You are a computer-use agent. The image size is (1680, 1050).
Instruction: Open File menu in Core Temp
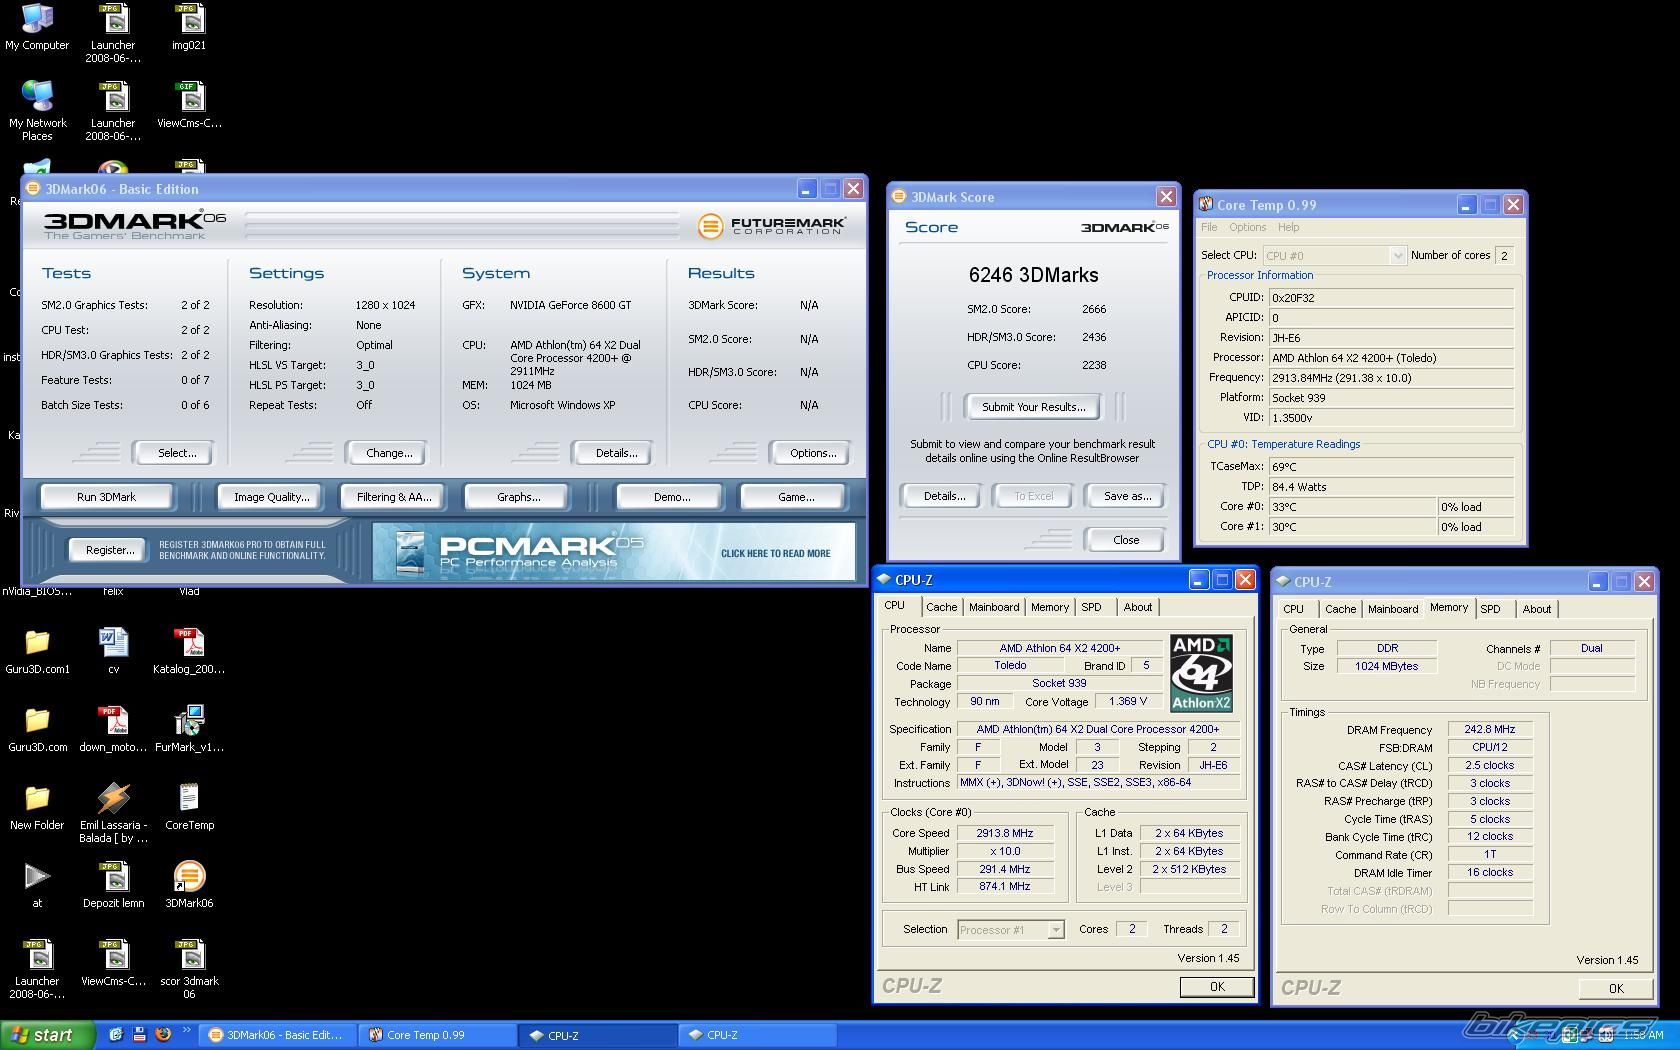1209,227
